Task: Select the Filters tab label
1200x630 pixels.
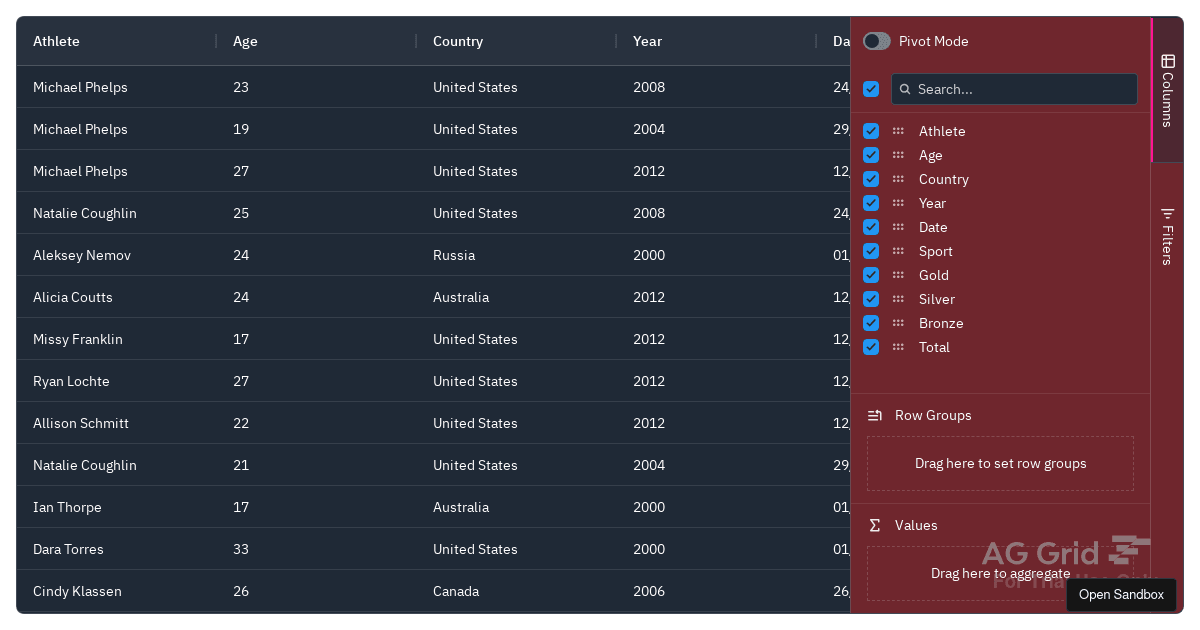Action: click(x=1167, y=243)
